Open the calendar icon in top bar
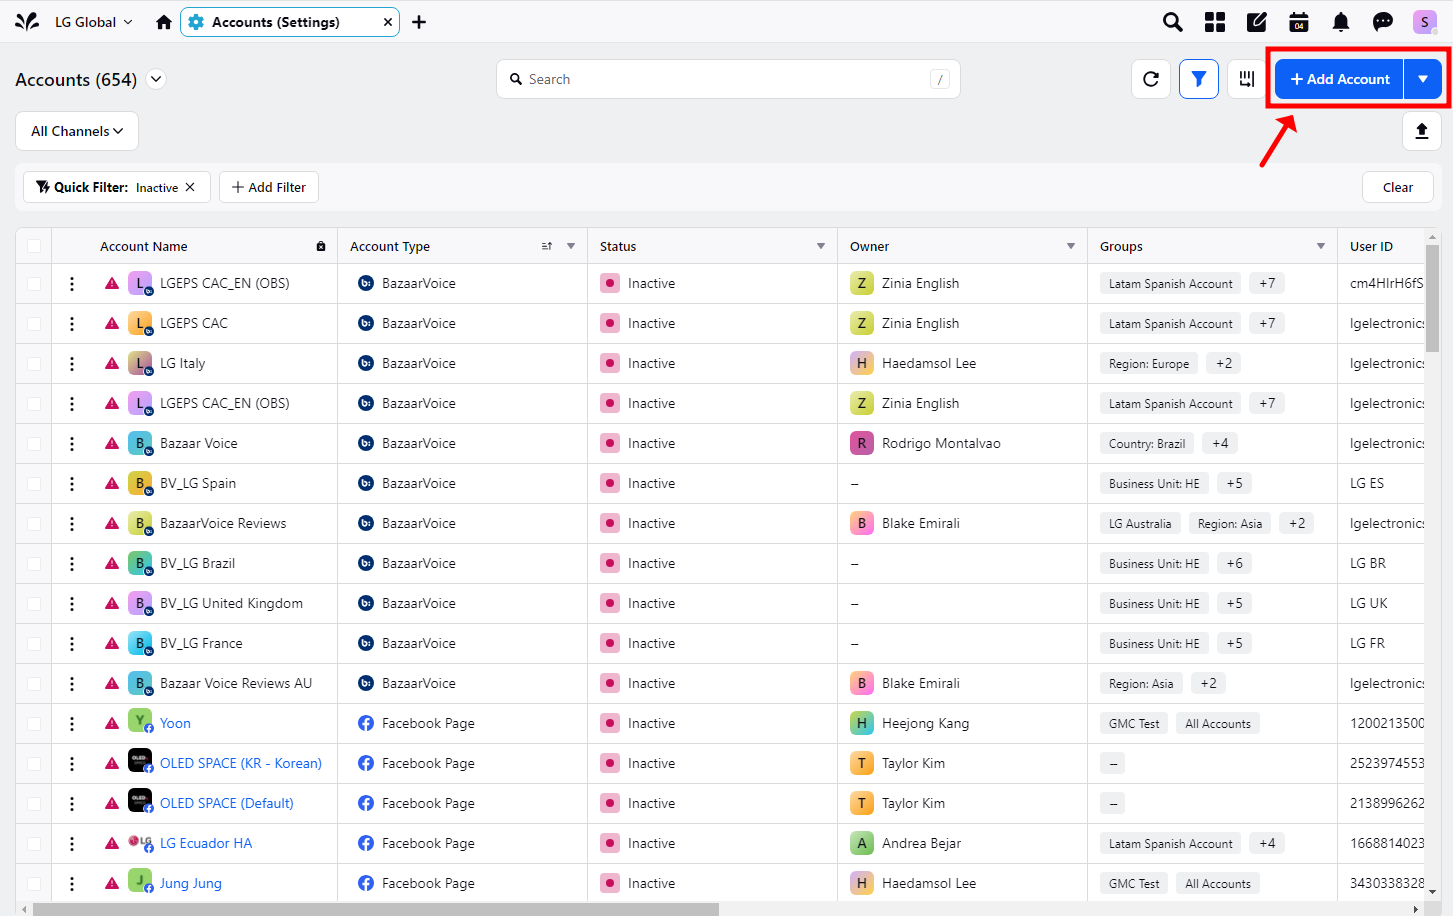This screenshot has height=916, width=1453. point(1299,22)
